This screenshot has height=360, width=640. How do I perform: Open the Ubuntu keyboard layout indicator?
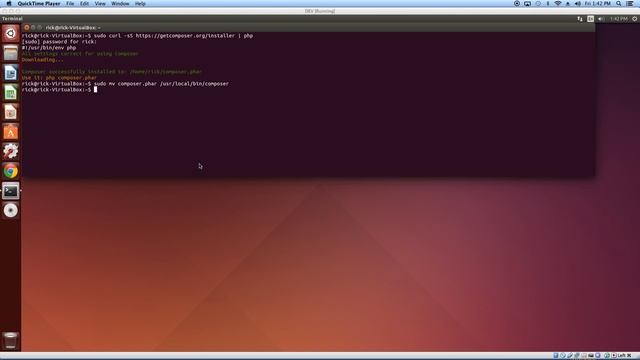[590, 19]
